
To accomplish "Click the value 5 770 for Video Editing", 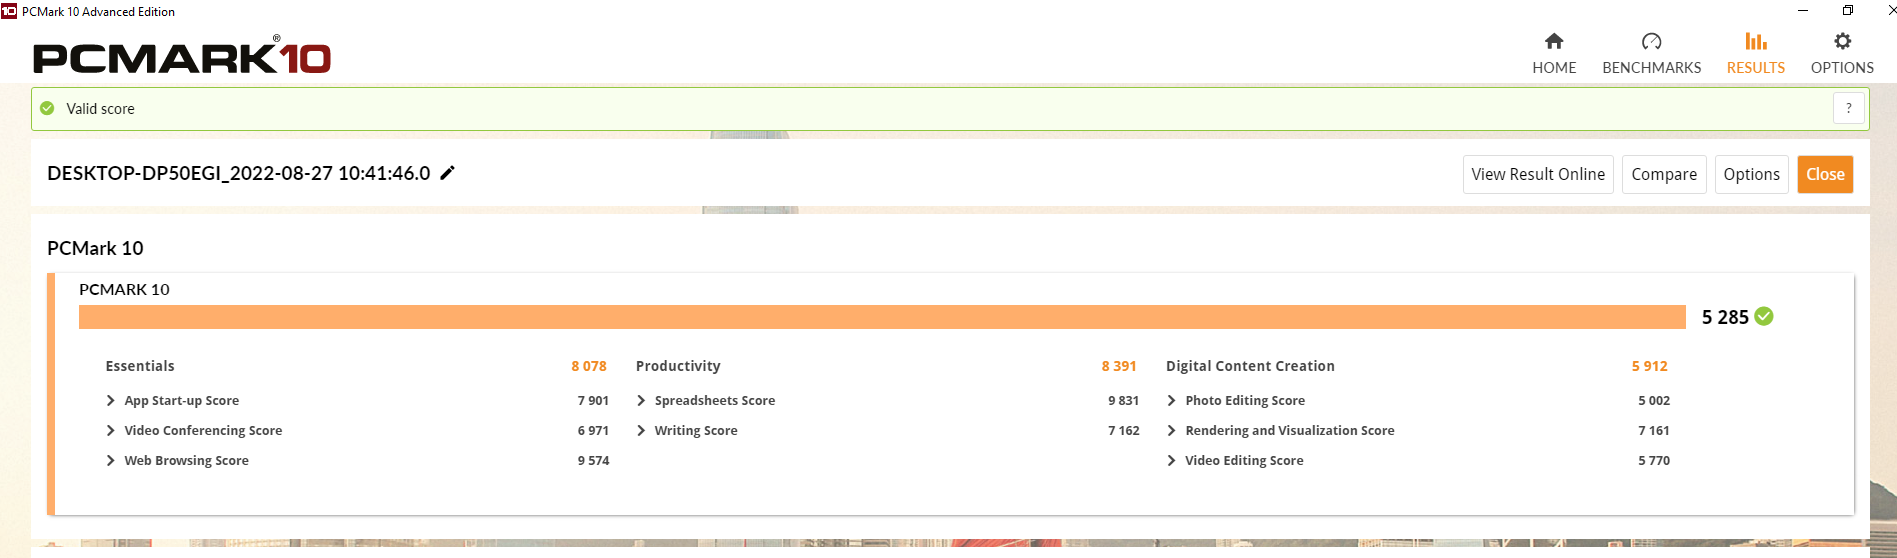I will 1654,460.
